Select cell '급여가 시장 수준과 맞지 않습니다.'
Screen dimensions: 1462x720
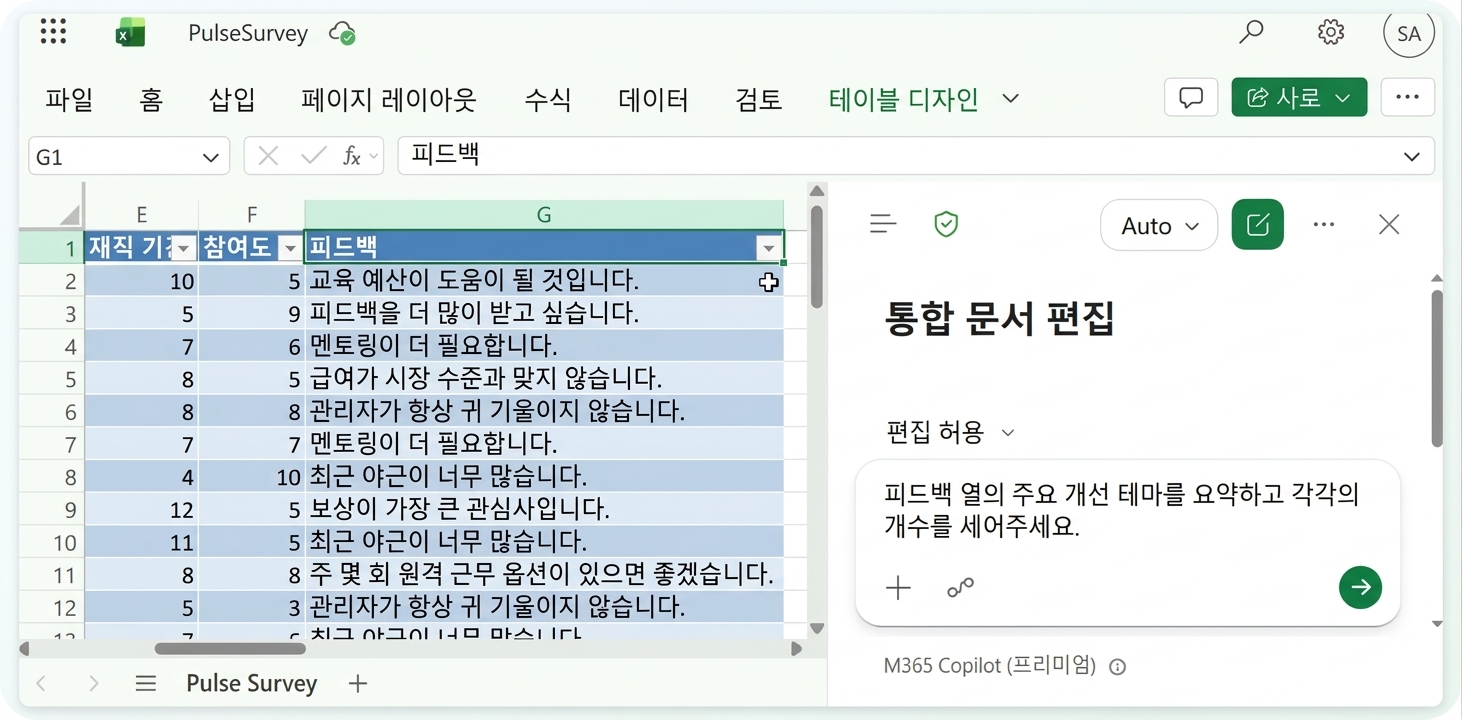pos(544,379)
